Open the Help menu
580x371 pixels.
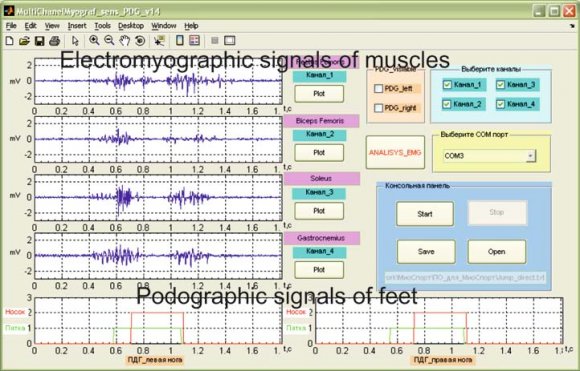pos(191,26)
